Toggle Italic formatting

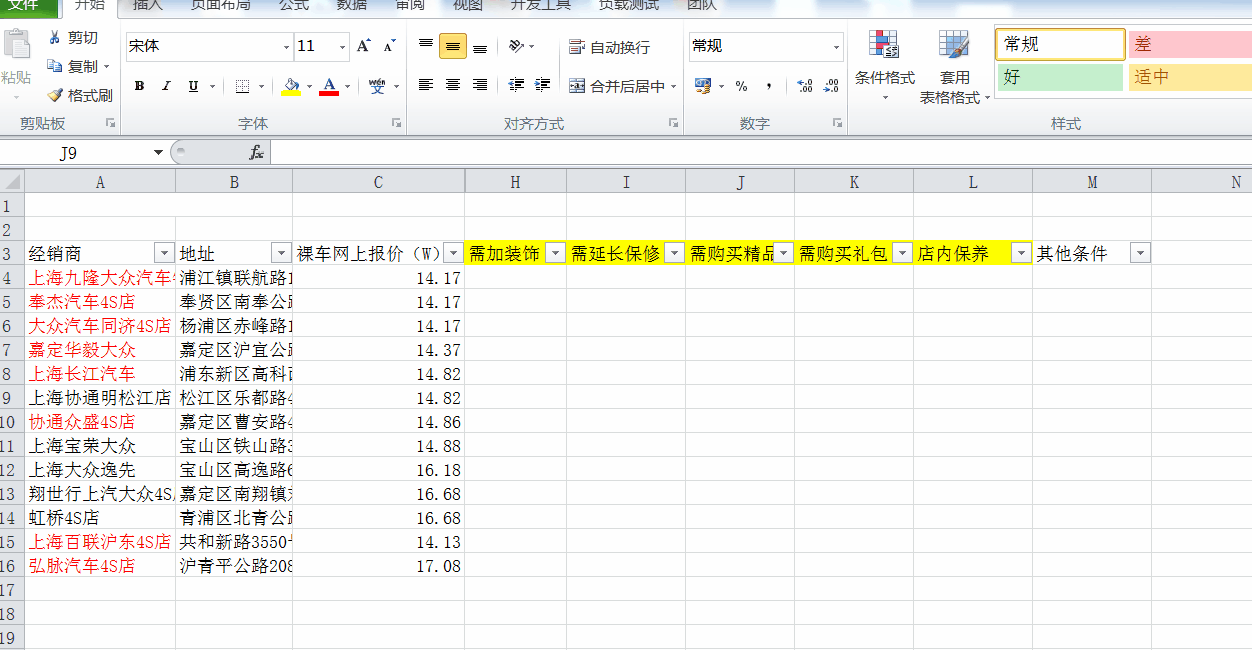click(166, 87)
